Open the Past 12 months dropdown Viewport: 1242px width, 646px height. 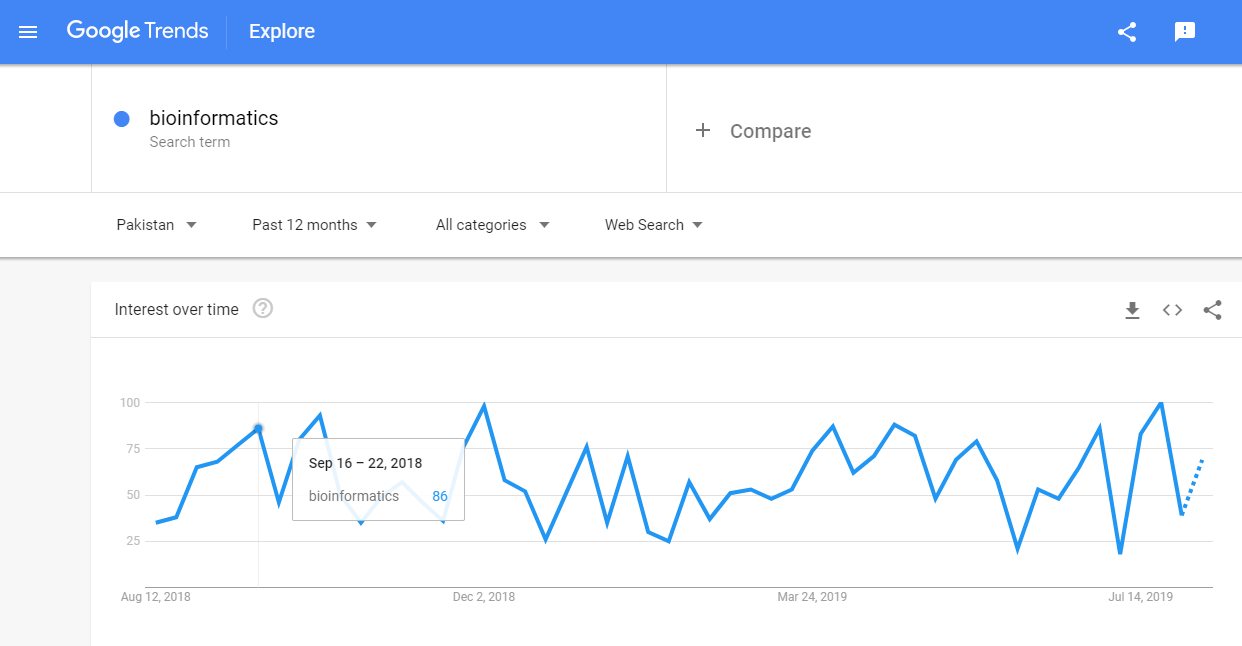tap(314, 225)
